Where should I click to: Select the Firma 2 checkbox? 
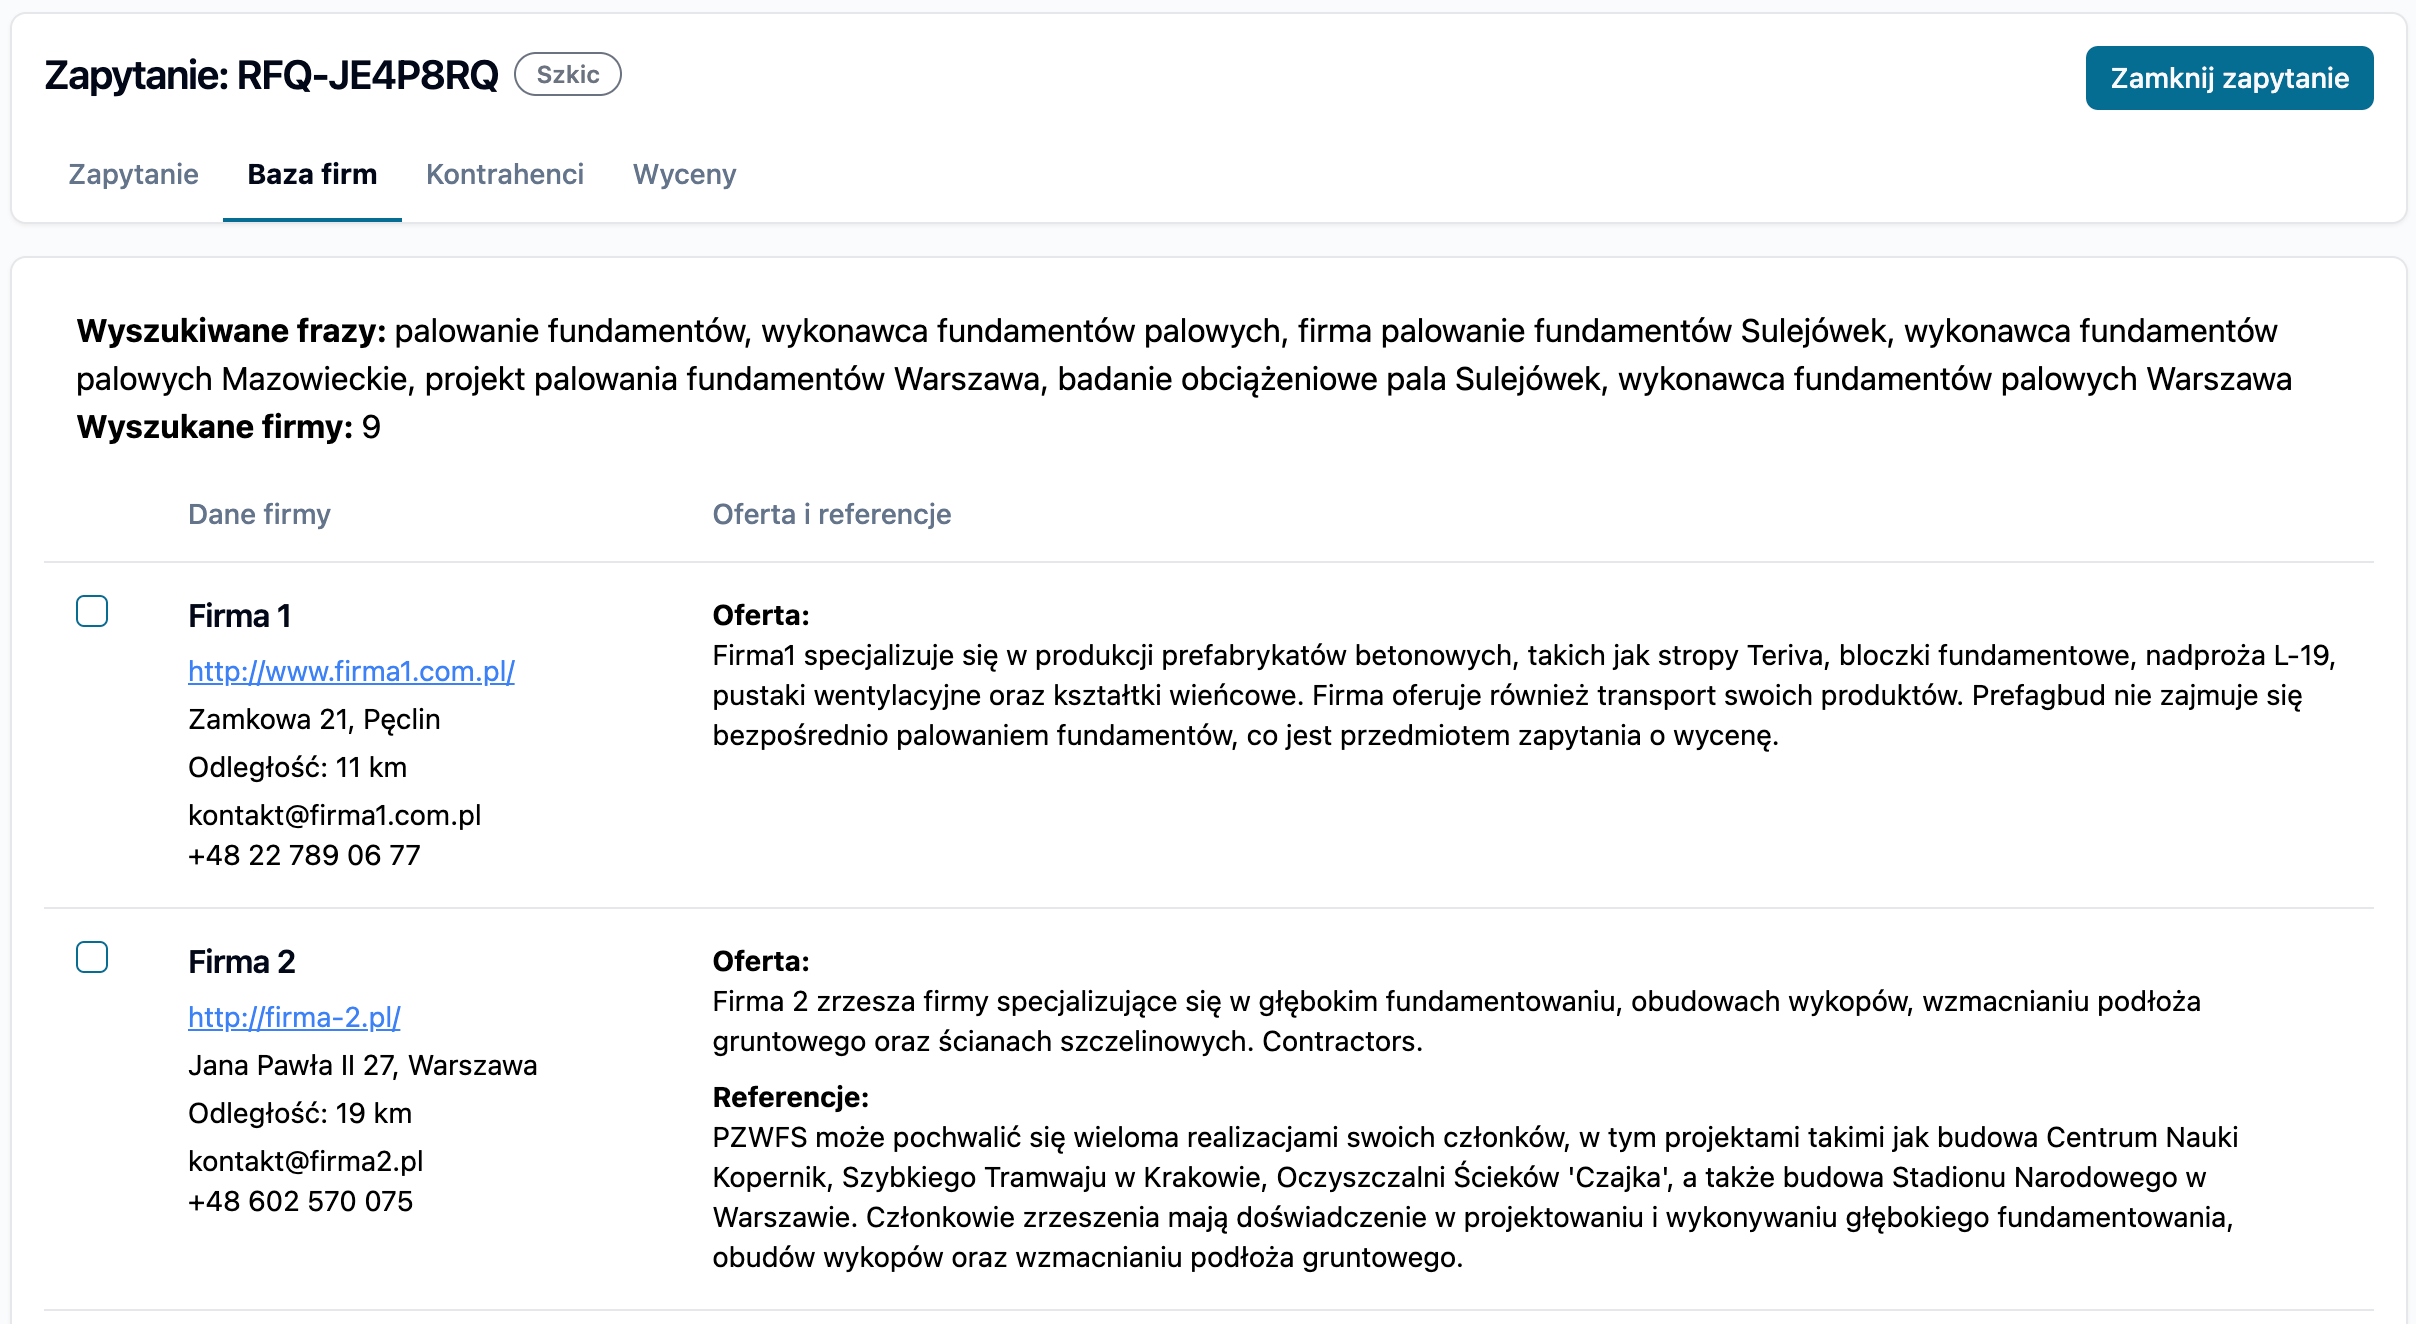click(92, 957)
